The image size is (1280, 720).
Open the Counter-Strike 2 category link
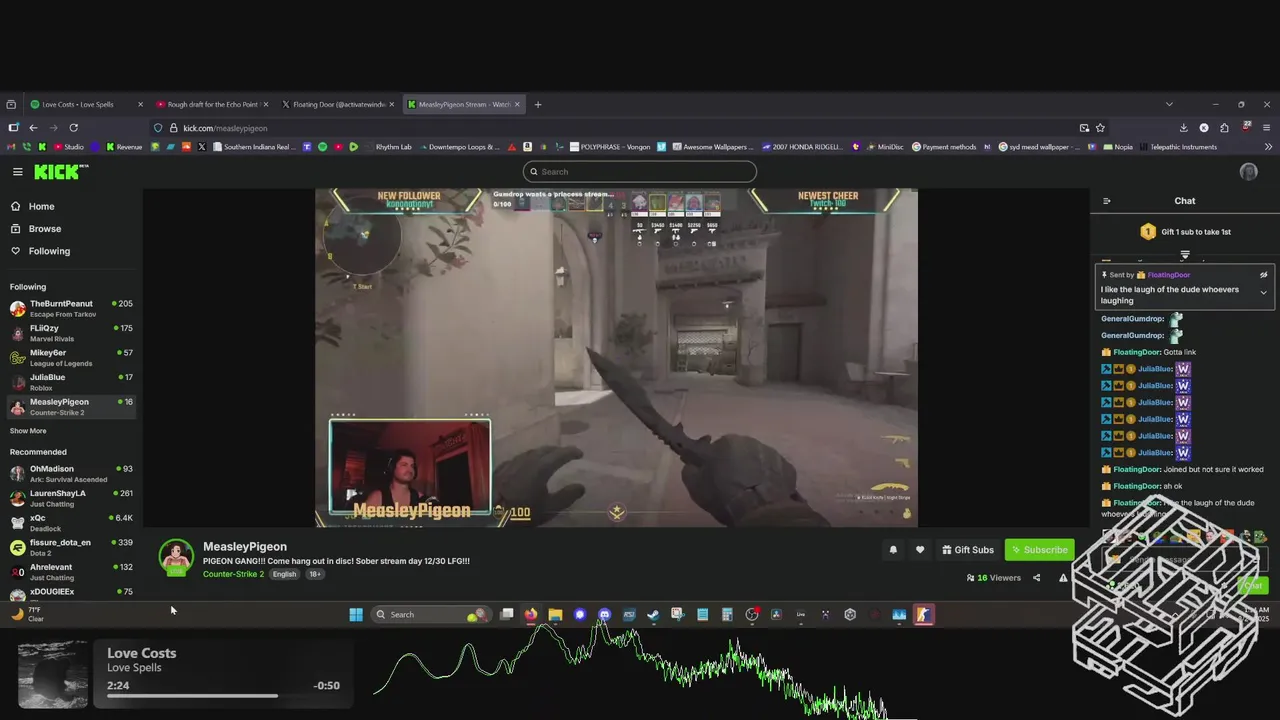coord(233,574)
